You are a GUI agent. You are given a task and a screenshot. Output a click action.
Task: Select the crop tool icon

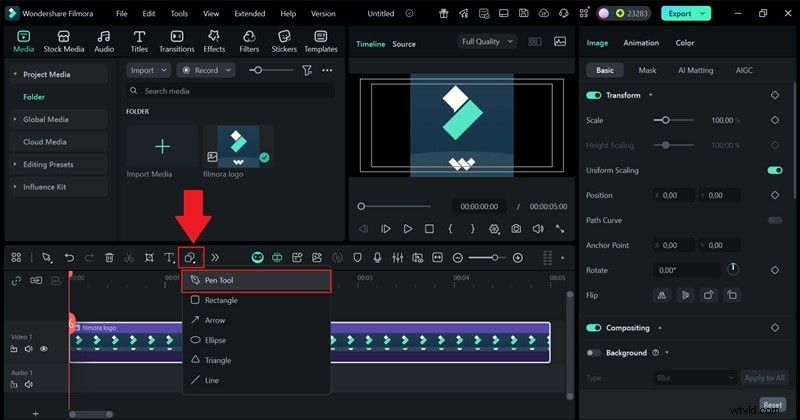(149, 258)
